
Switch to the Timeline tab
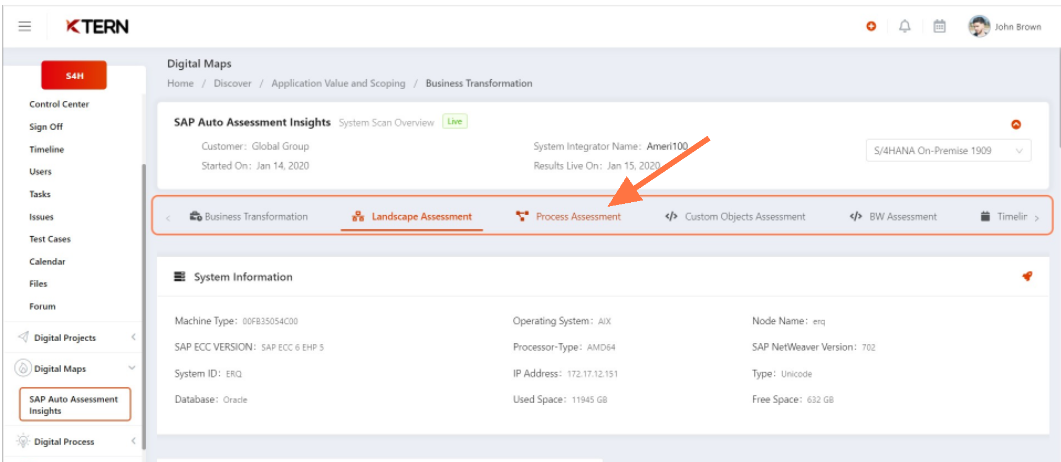click(1004, 216)
